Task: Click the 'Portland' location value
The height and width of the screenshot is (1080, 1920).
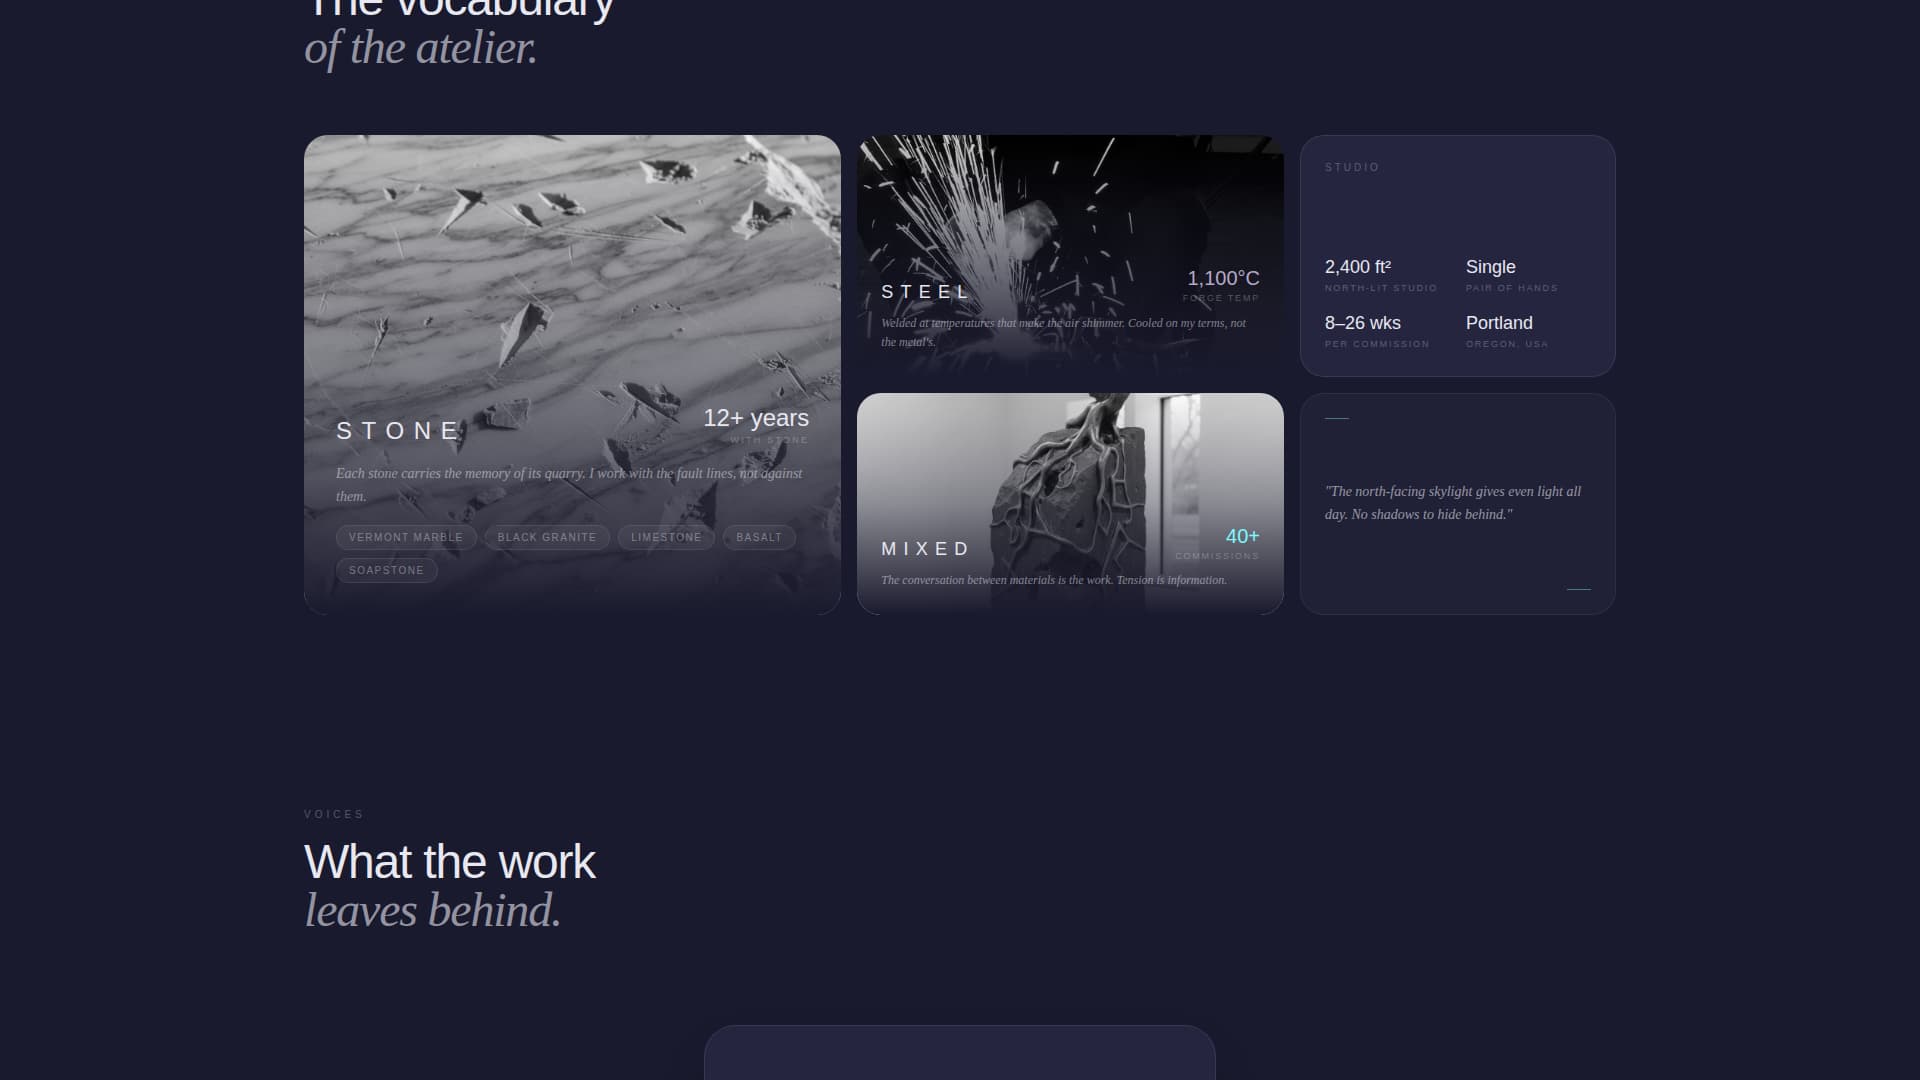Action: 1499,323
